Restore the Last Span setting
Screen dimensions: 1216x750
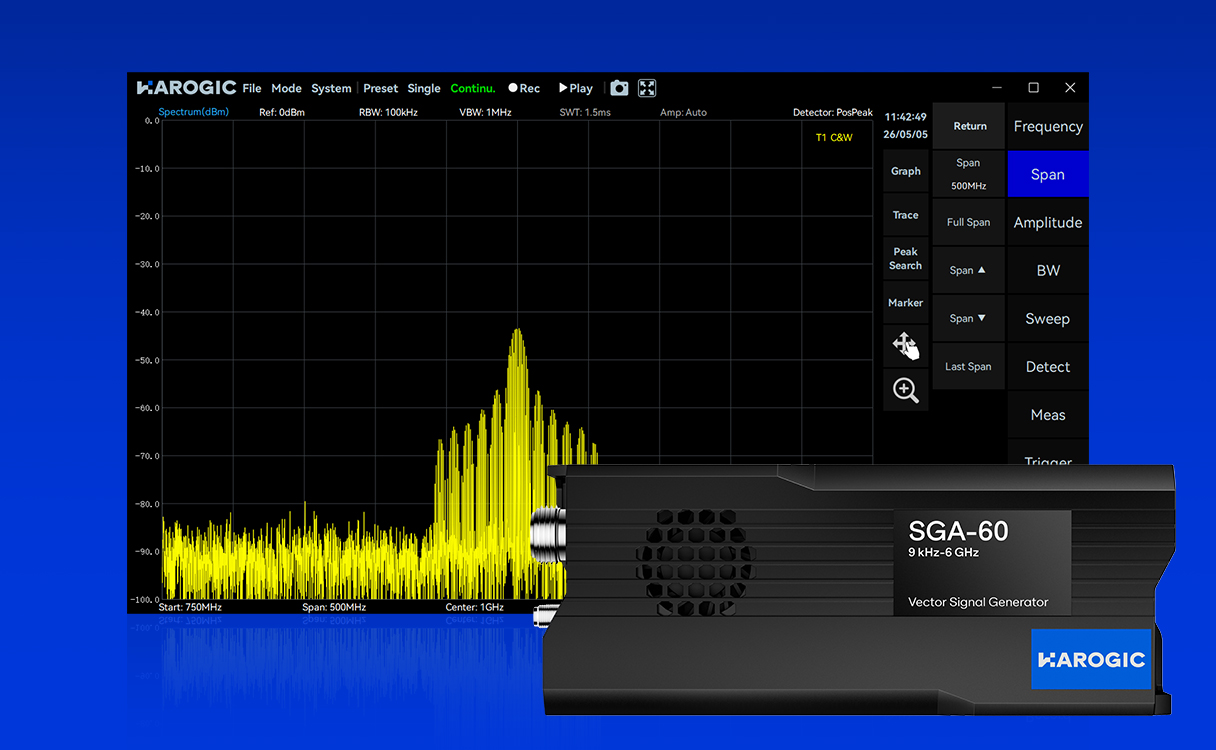click(x=969, y=366)
